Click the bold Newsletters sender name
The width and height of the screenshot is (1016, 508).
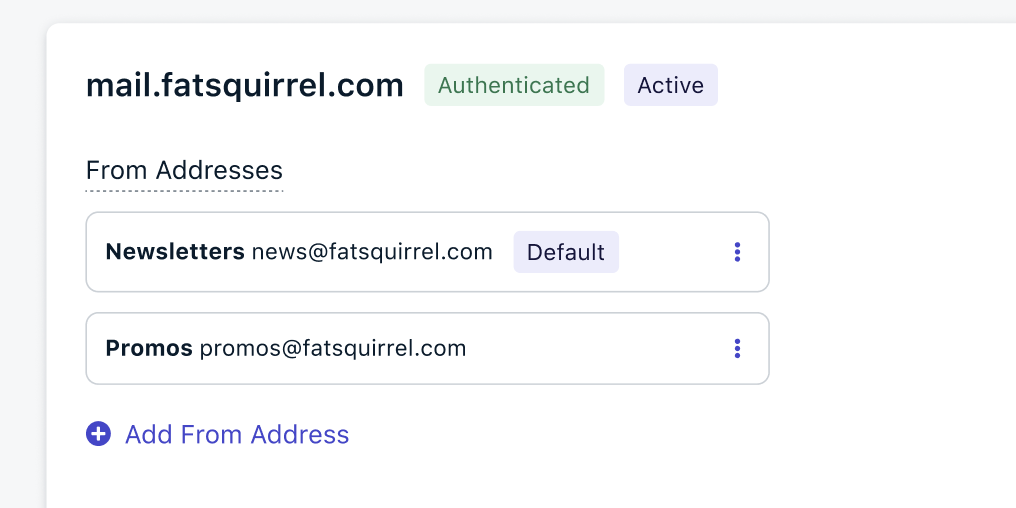(175, 252)
